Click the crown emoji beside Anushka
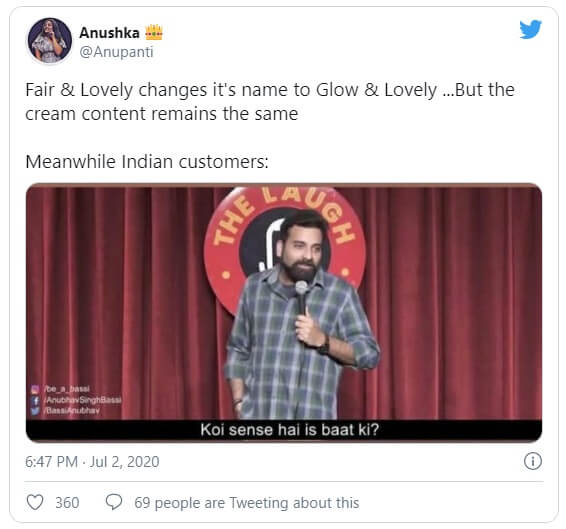 (154, 32)
